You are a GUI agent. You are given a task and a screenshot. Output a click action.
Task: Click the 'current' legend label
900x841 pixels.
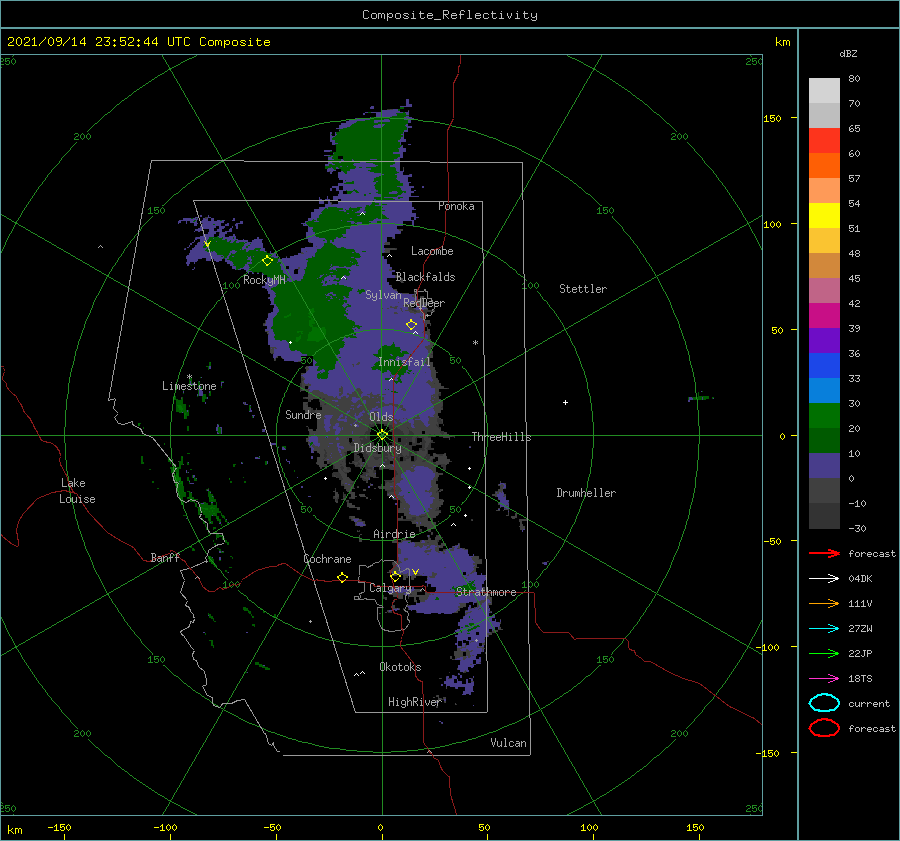click(869, 704)
